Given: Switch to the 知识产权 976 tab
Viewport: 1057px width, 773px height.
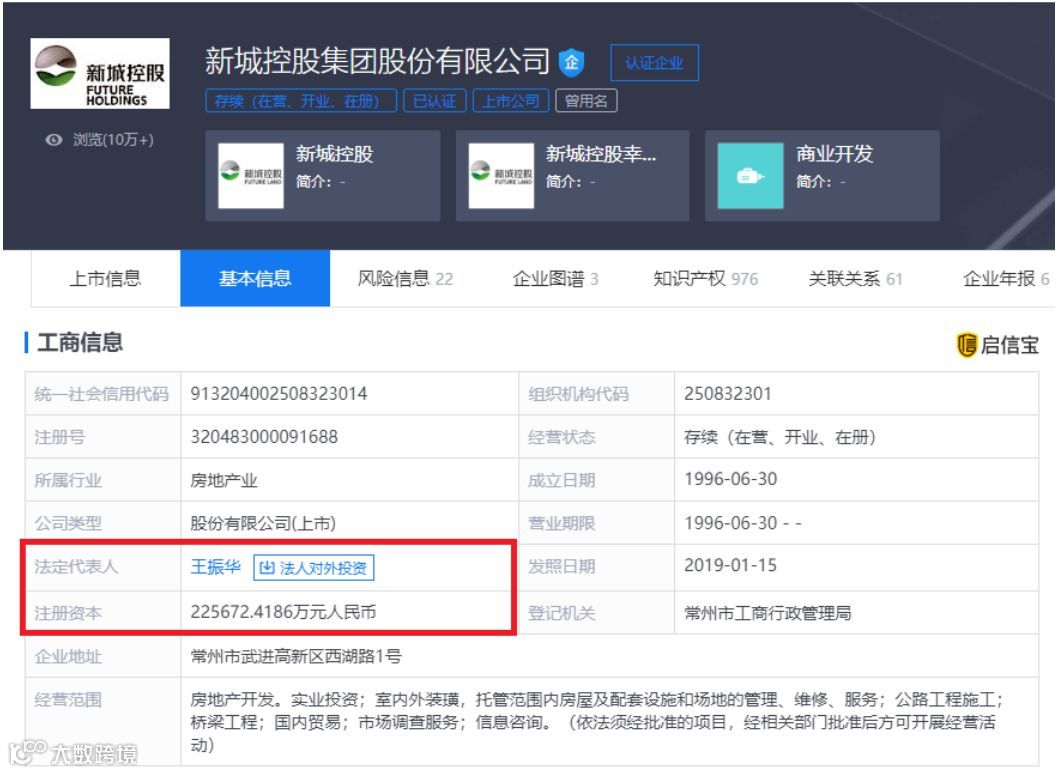Looking at the screenshot, I should pos(705,278).
